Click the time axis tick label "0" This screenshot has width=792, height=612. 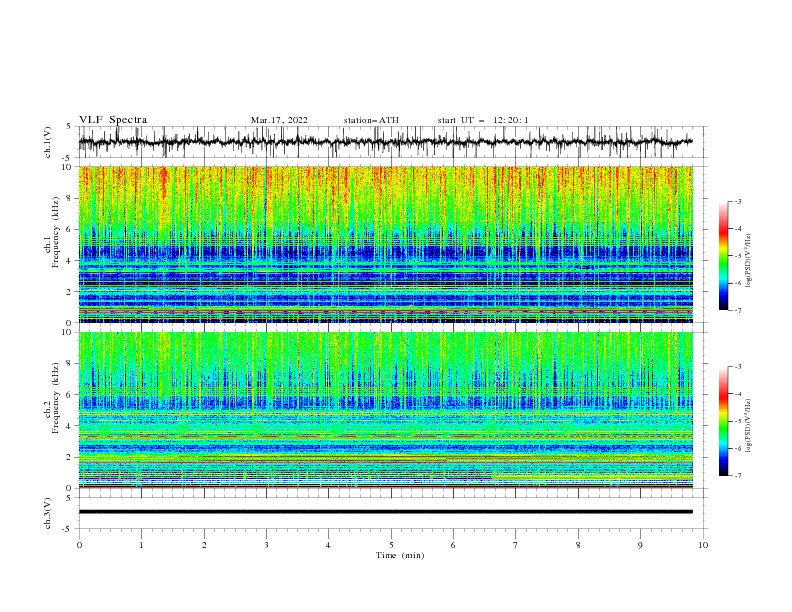pos(79,545)
